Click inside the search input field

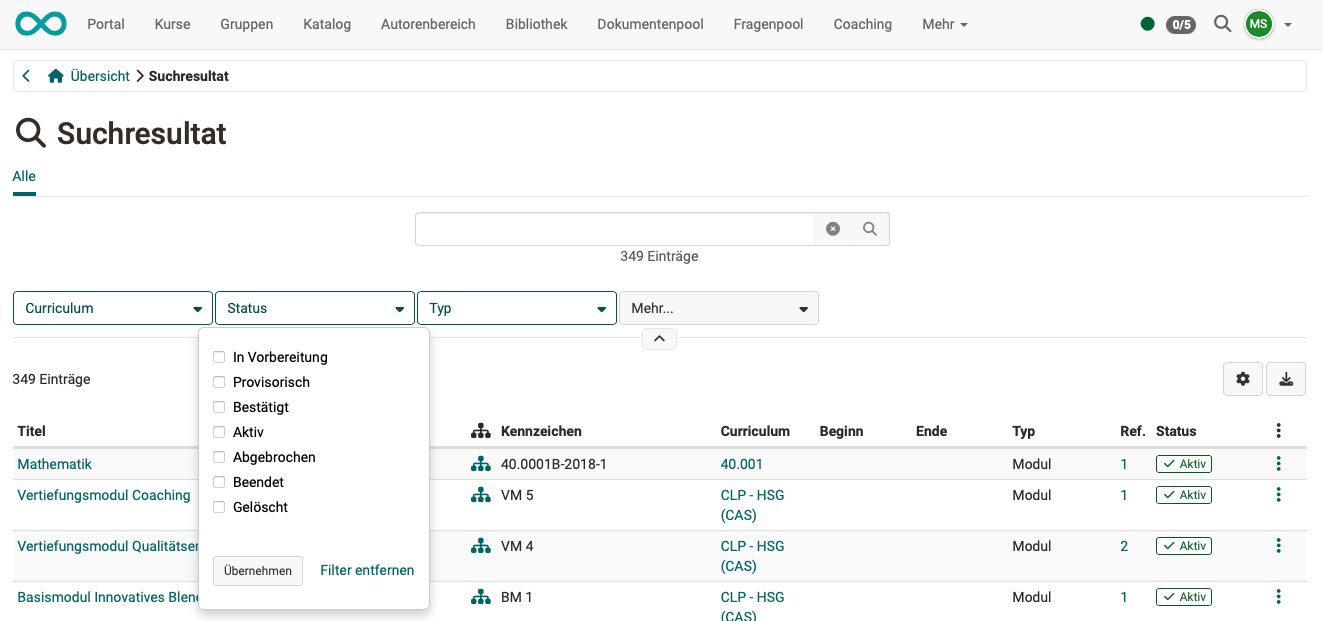point(615,228)
